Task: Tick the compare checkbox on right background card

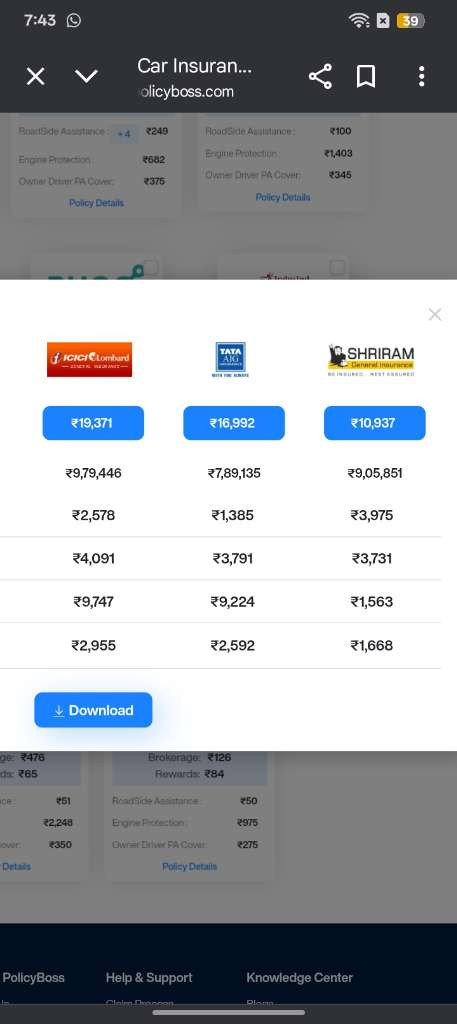Action: [x=338, y=268]
